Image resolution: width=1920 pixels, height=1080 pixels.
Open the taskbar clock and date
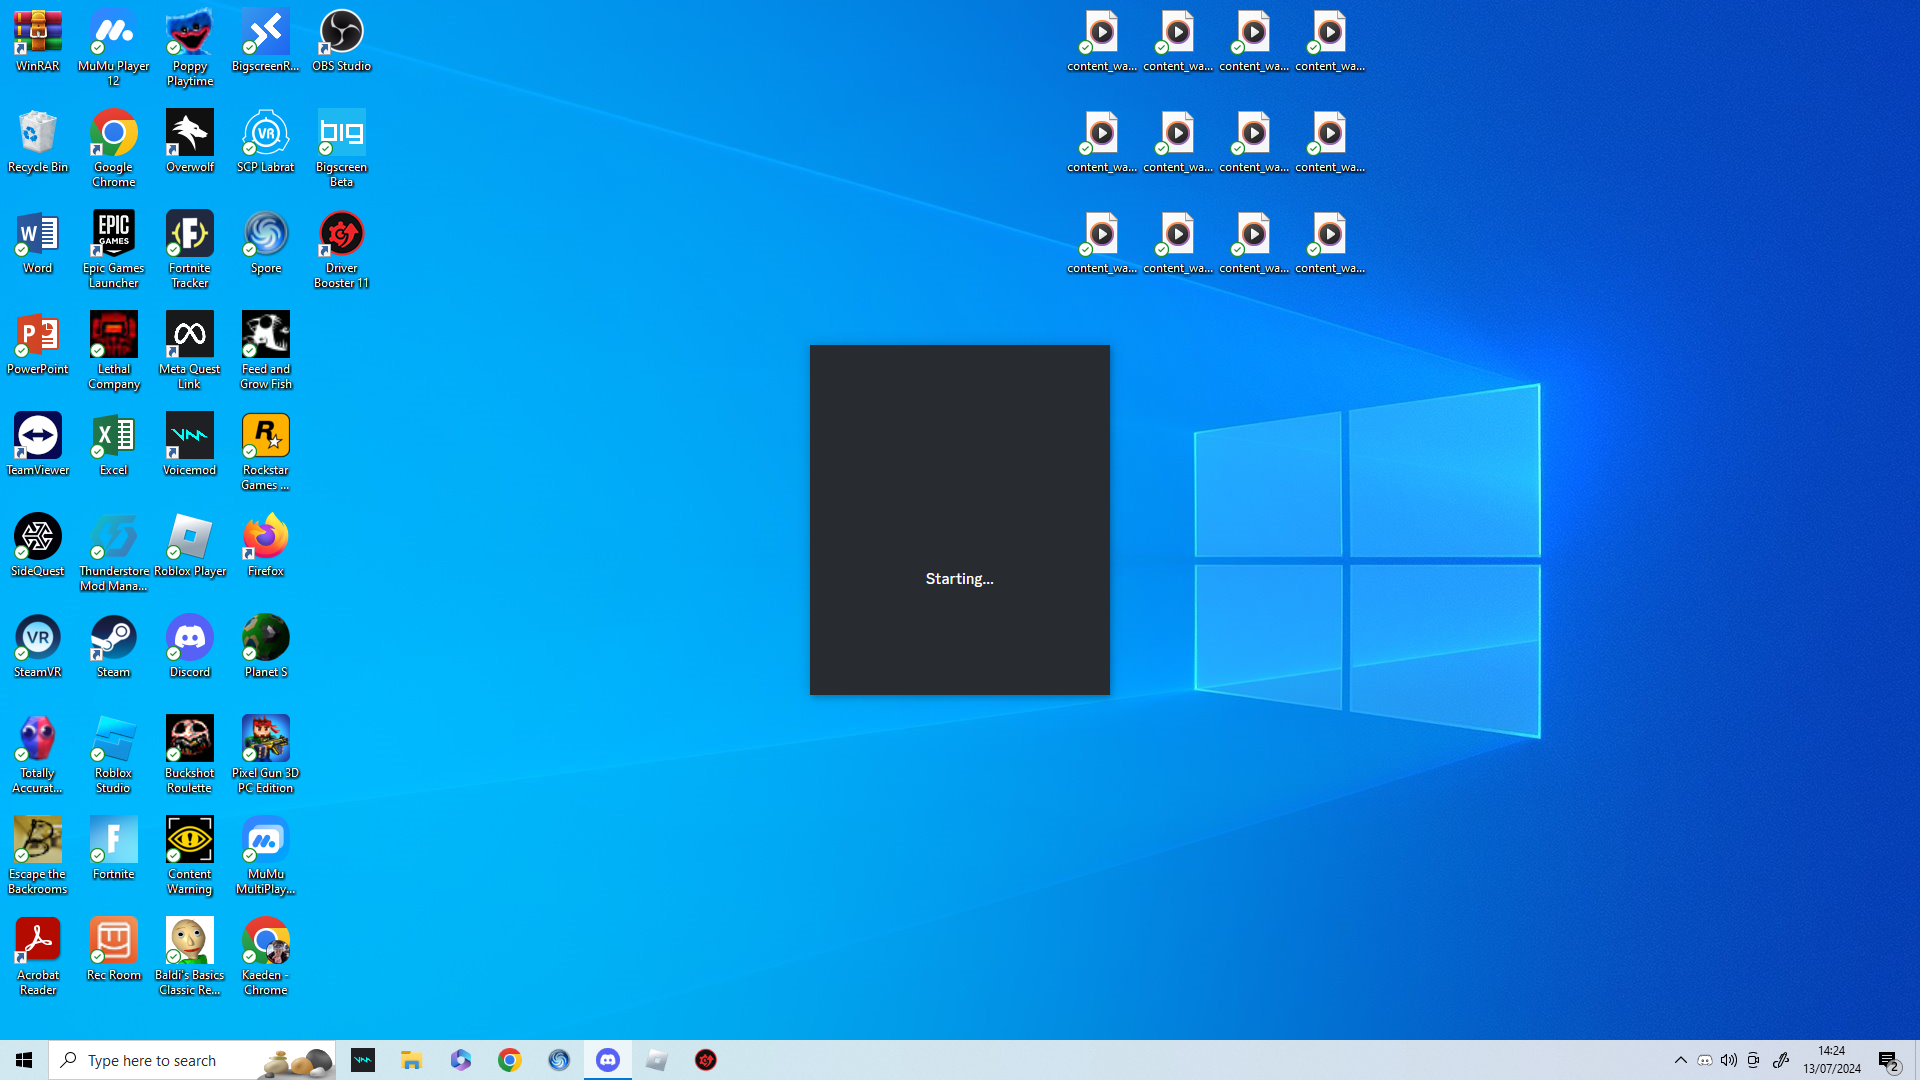coord(1831,1060)
